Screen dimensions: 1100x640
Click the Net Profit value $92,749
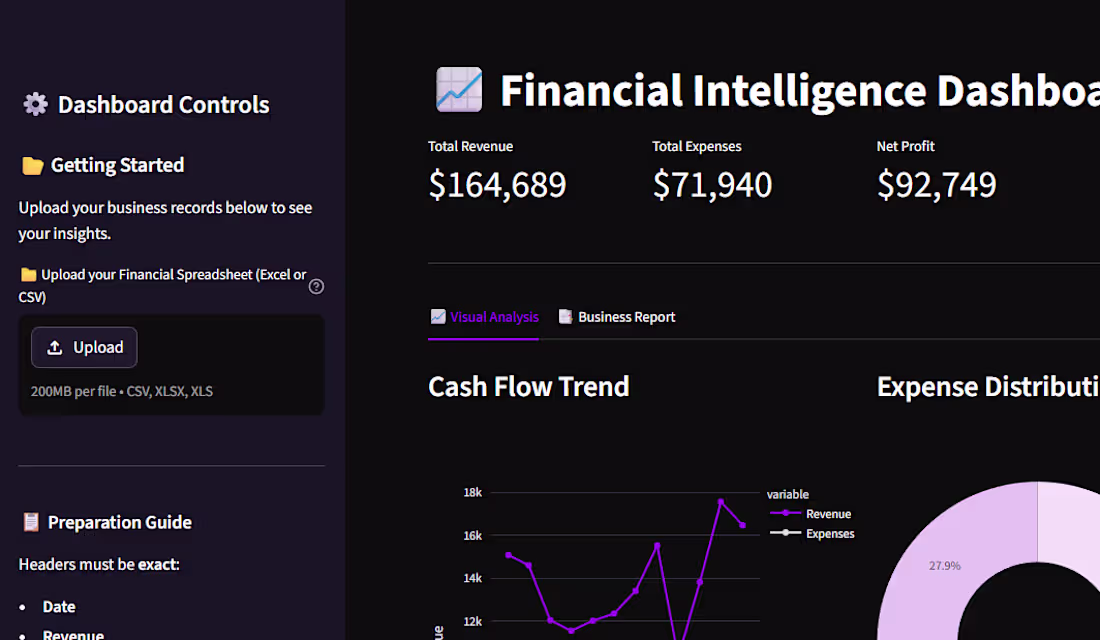pos(937,185)
